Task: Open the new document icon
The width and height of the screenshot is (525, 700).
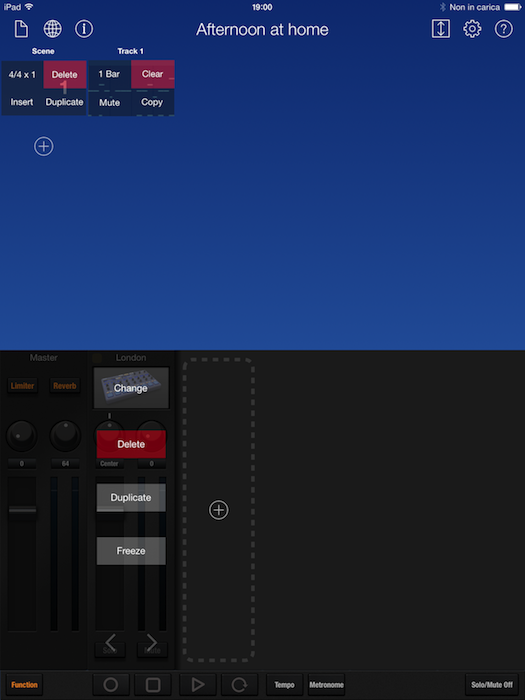Action: 21,29
